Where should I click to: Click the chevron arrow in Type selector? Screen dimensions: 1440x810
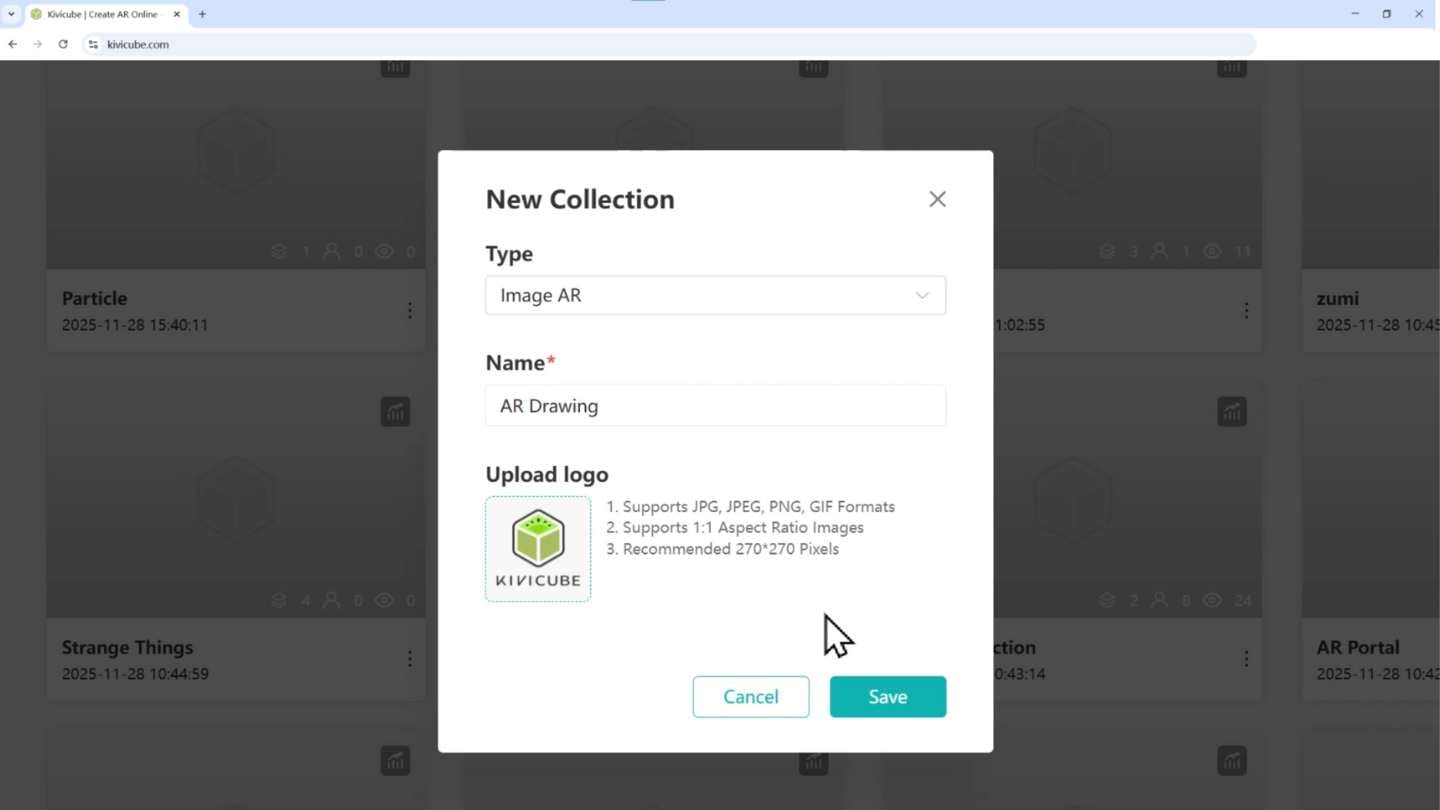click(x=922, y=296)
